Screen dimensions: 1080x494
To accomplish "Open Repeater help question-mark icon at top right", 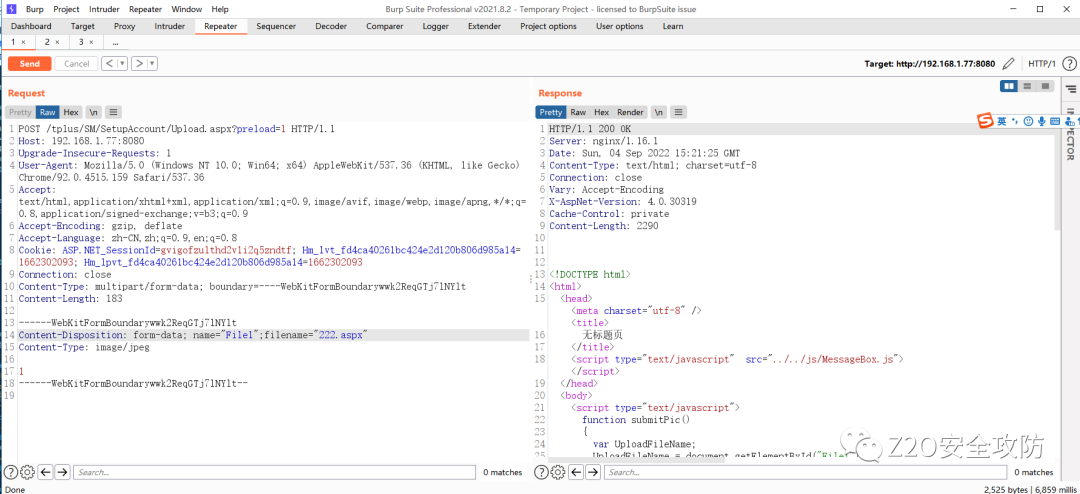I will (x=1069, y=63).
